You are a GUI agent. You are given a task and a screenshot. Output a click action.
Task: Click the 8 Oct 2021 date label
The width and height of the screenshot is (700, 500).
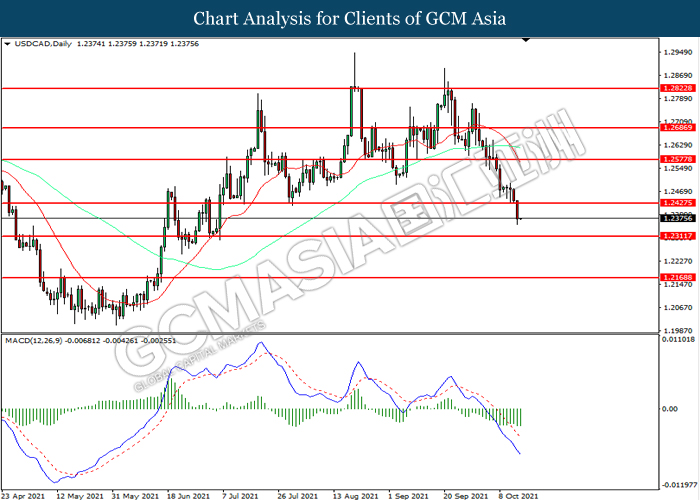[x=519, y=496]
